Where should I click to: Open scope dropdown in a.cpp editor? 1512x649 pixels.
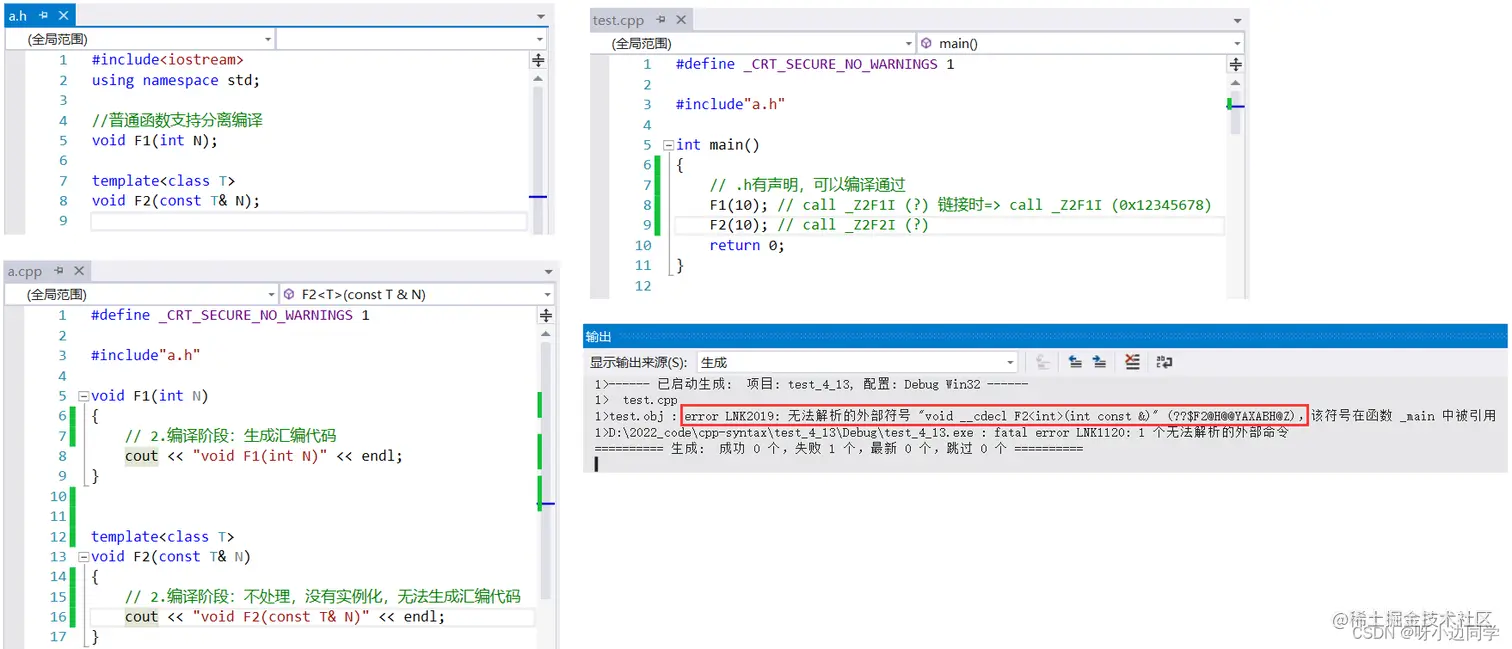(x=141, y=294)
